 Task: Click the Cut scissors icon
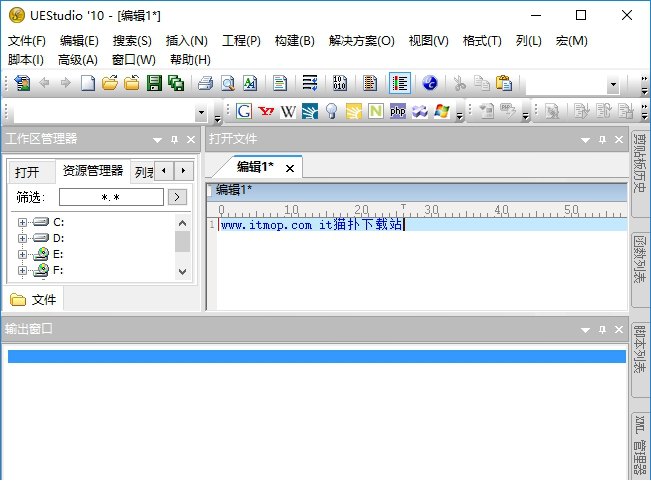click(x=459, y=83)
